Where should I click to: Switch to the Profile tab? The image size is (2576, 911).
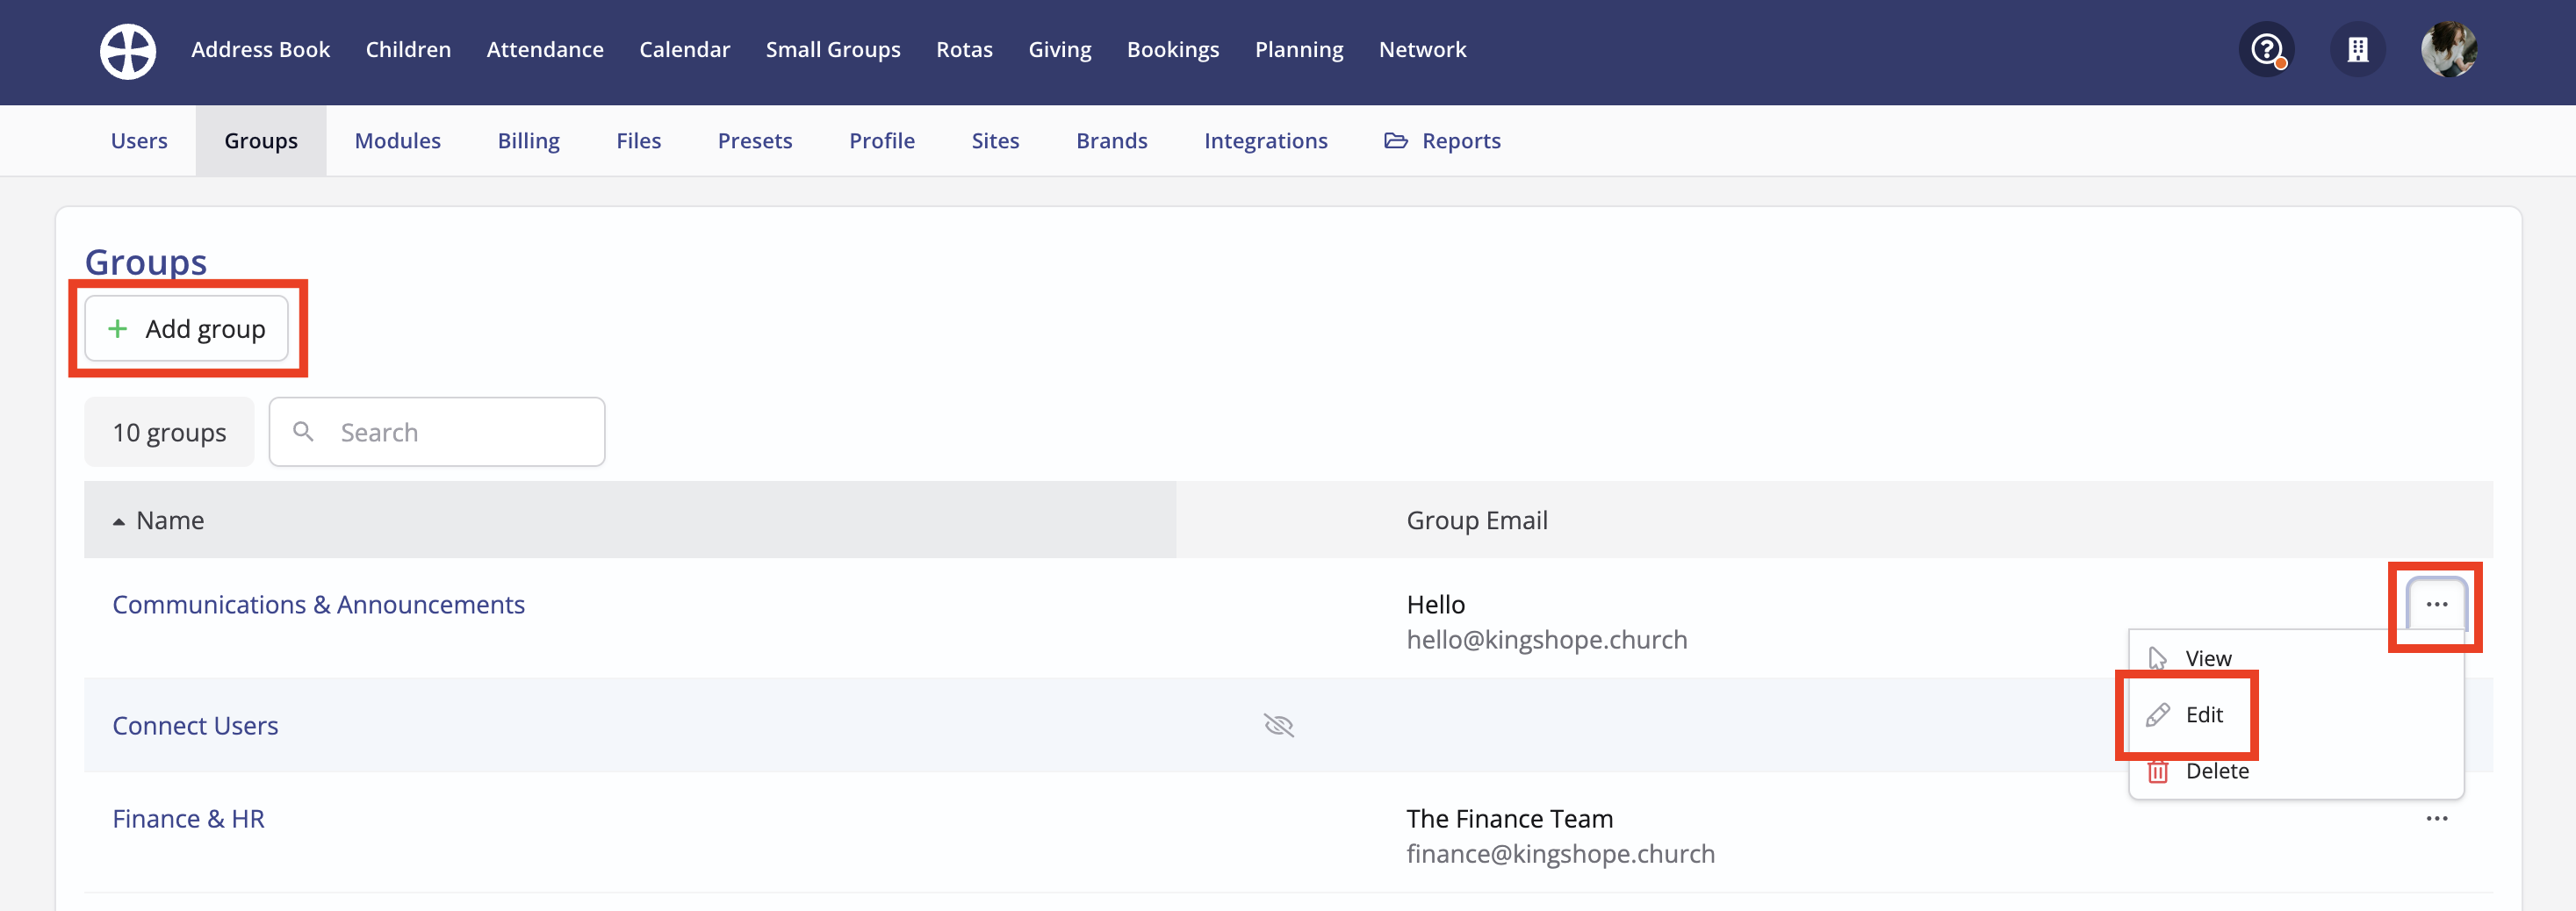882,141
